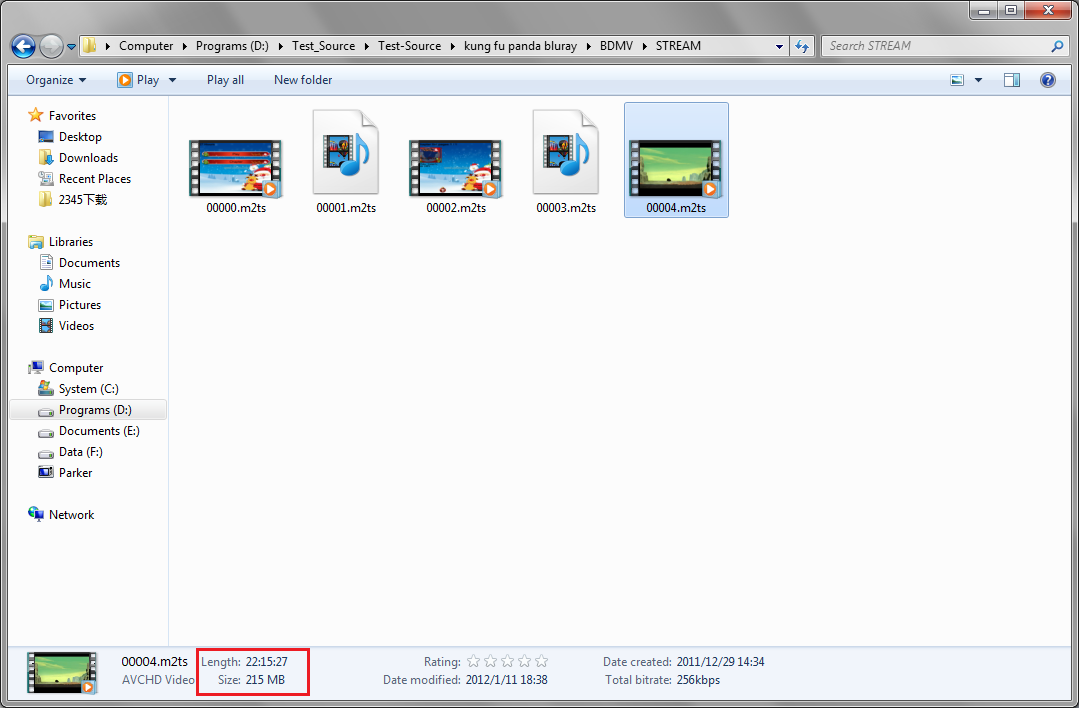
Task: Open kung fu panda bluray breadcrumb
Action: click(x=520, y=46)
